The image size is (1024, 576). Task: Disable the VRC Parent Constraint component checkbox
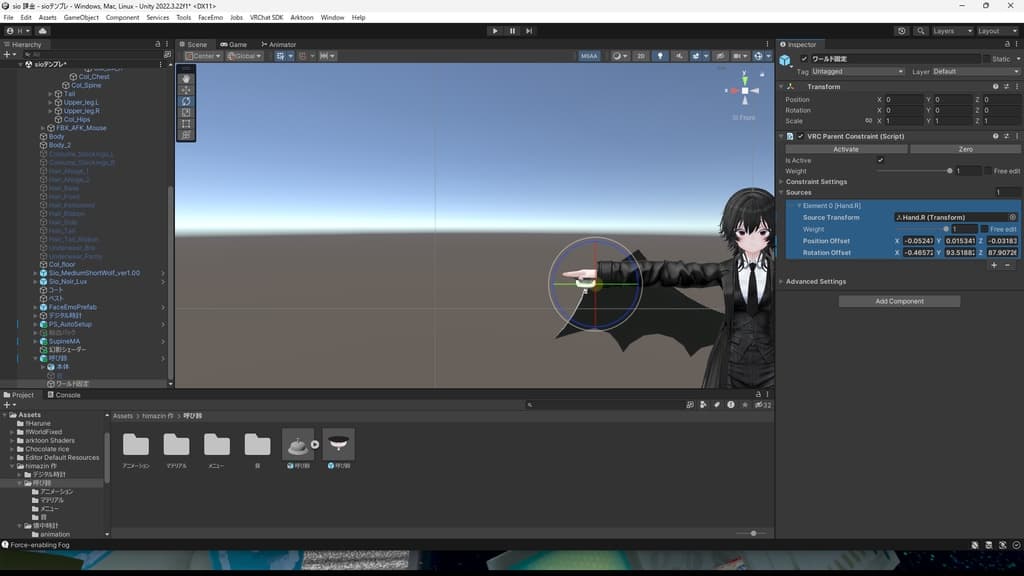point(800,136)
